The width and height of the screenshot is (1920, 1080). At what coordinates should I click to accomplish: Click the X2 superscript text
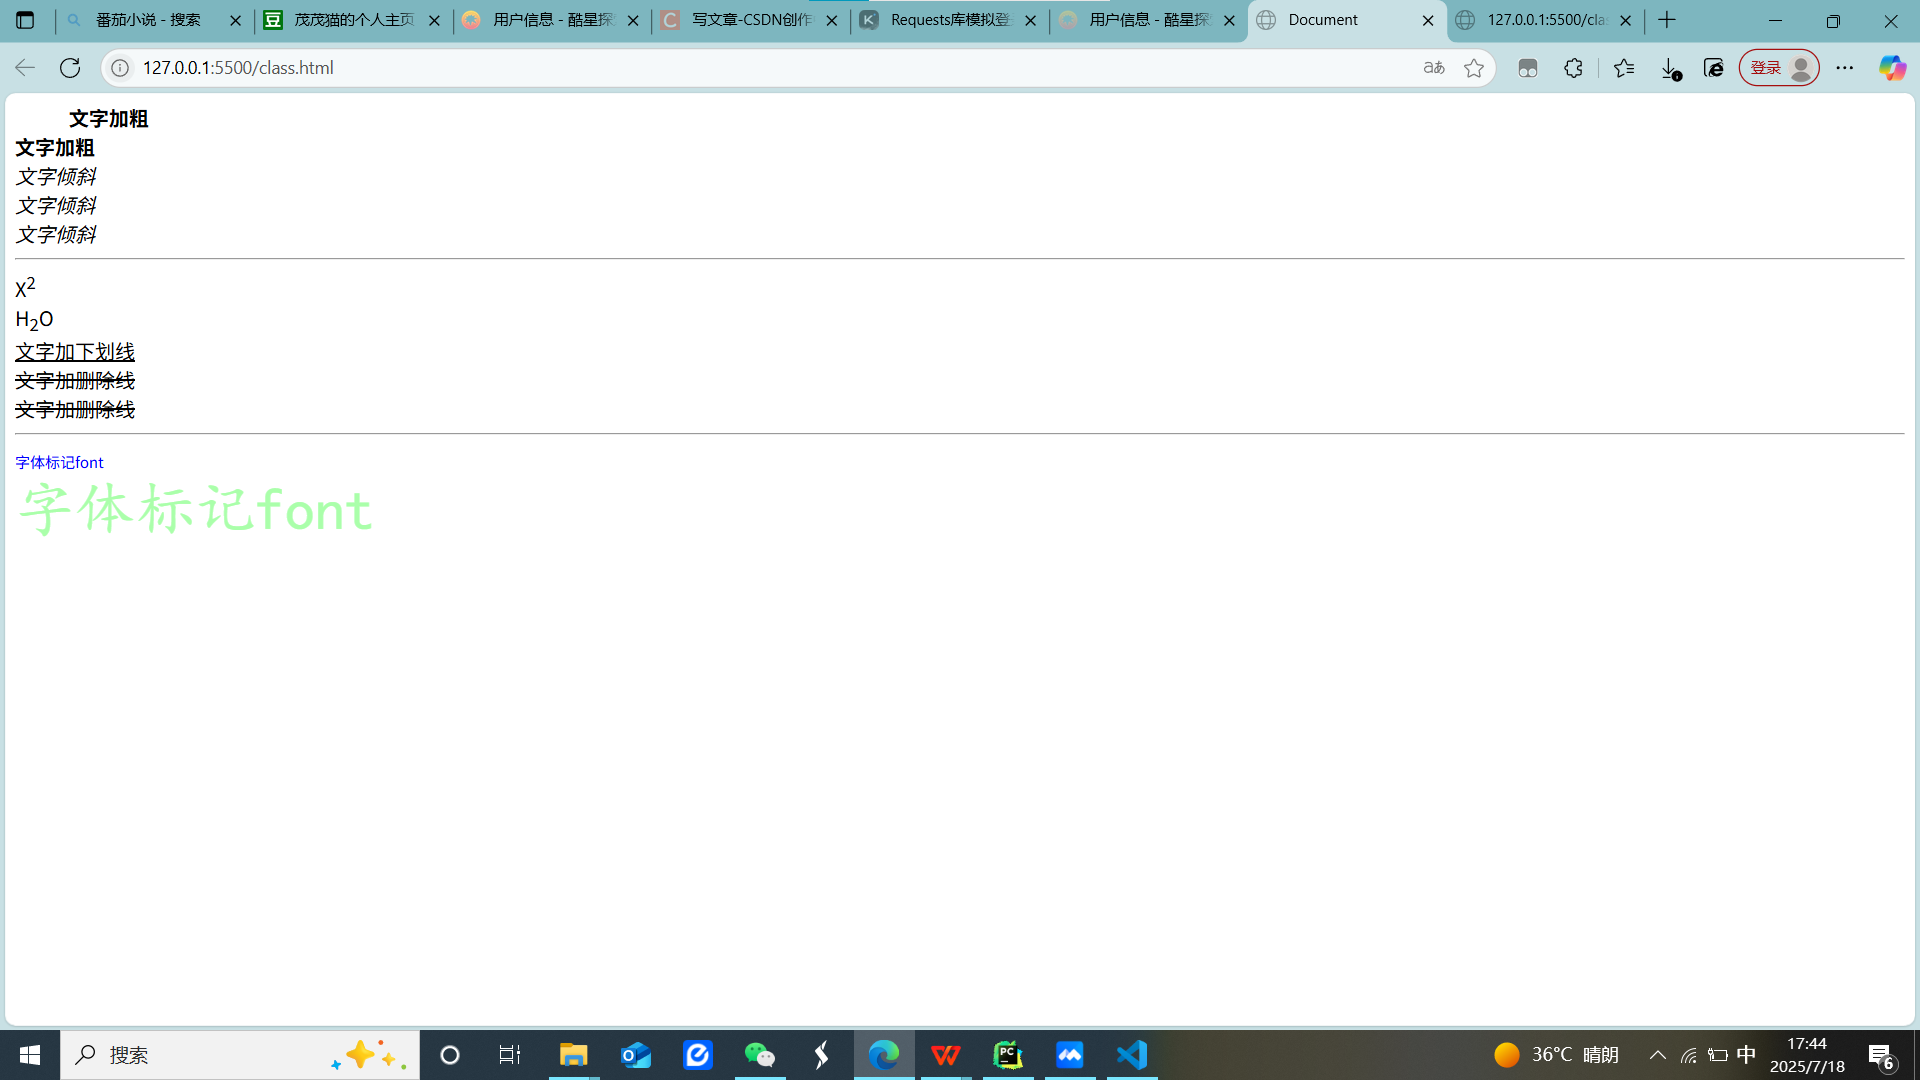pos(25,287)
